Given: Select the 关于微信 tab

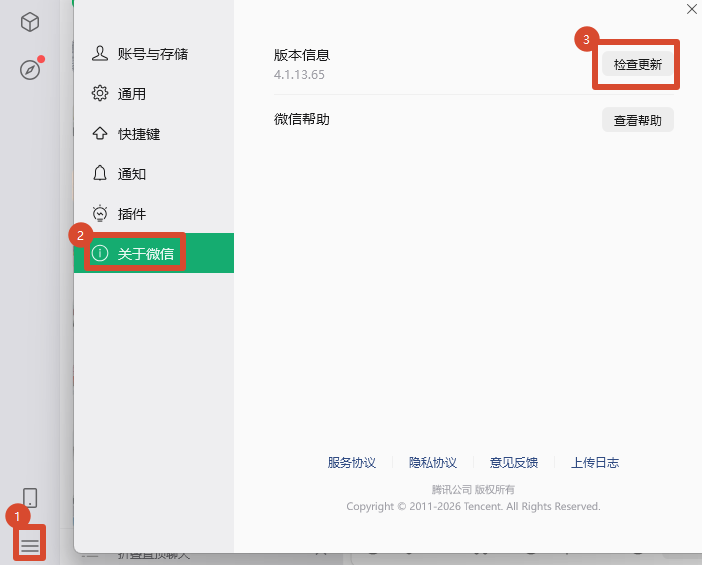Looking at the screenshot, I should [154, 253].
